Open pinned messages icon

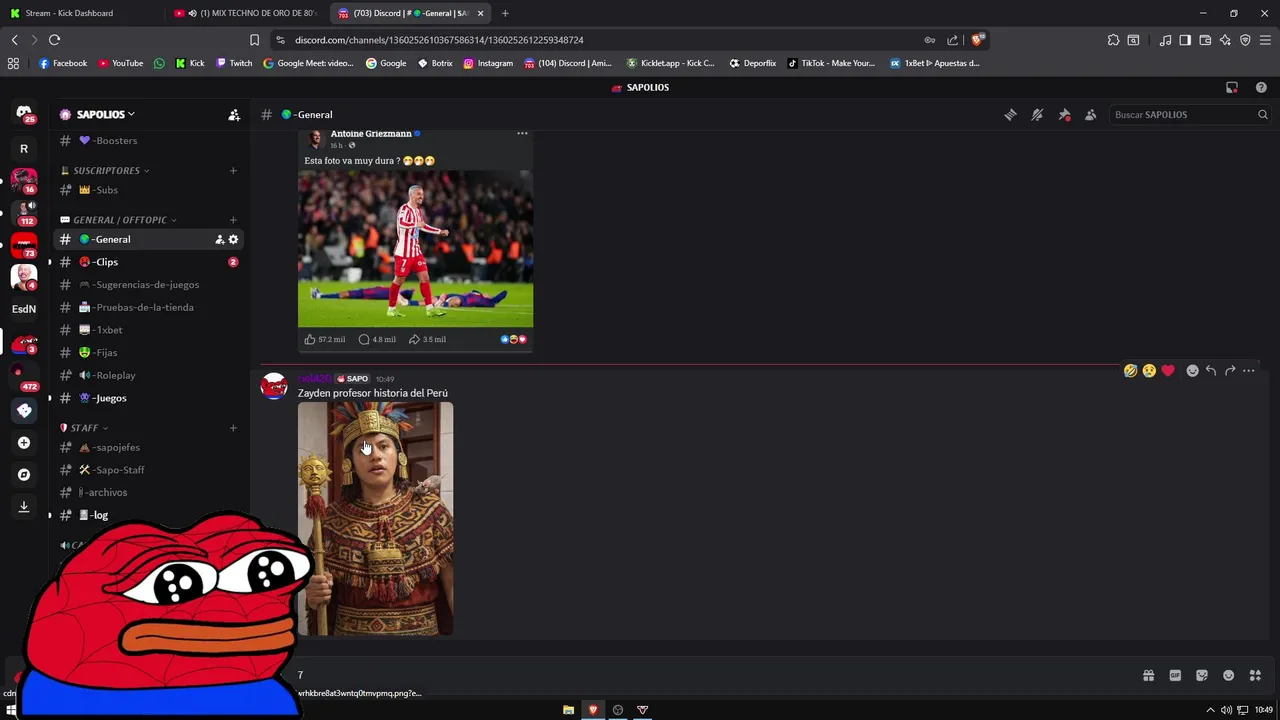click(x=1064, y=115)
